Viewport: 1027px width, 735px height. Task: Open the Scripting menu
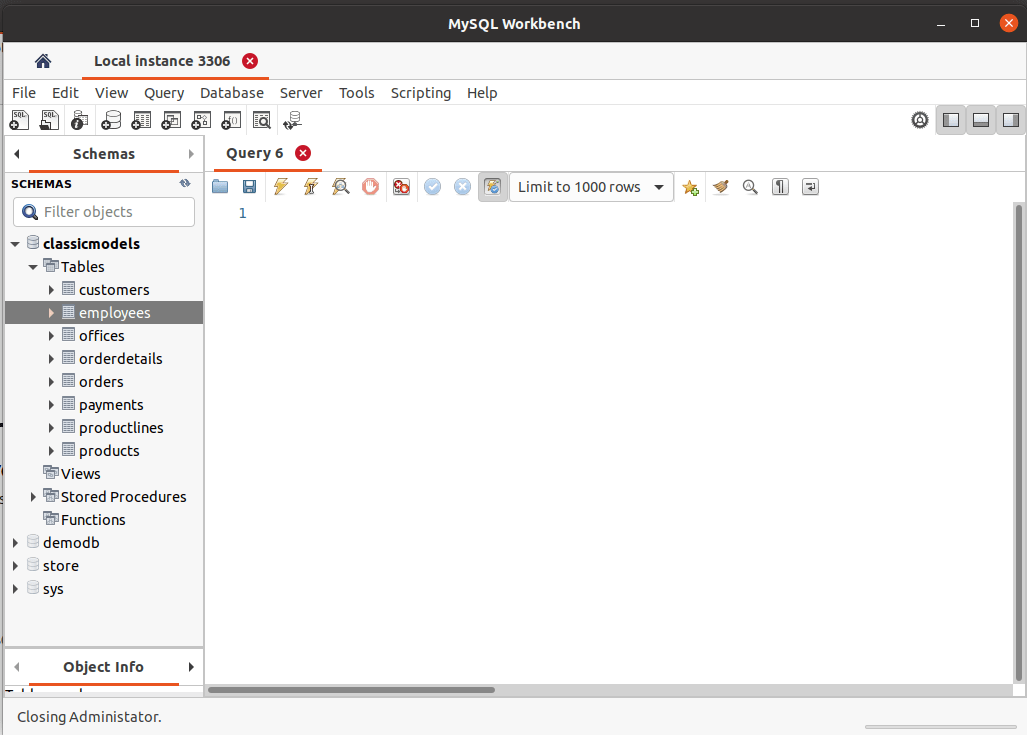420,93
